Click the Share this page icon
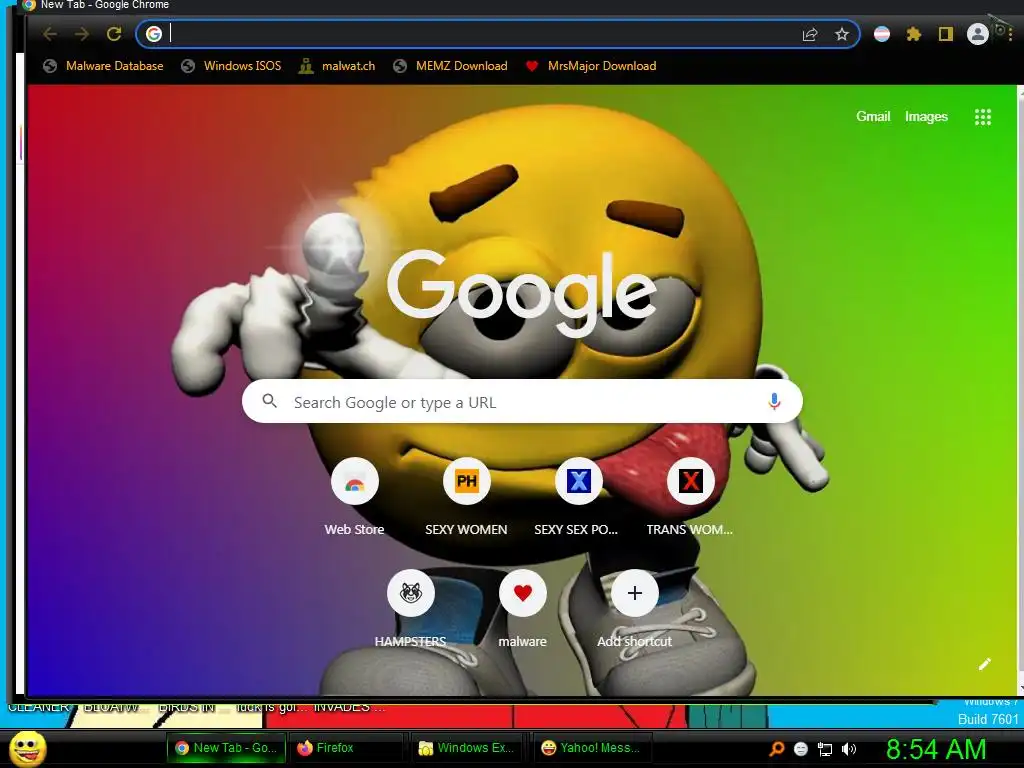The image size is (1024, 768). click(810, 35)
